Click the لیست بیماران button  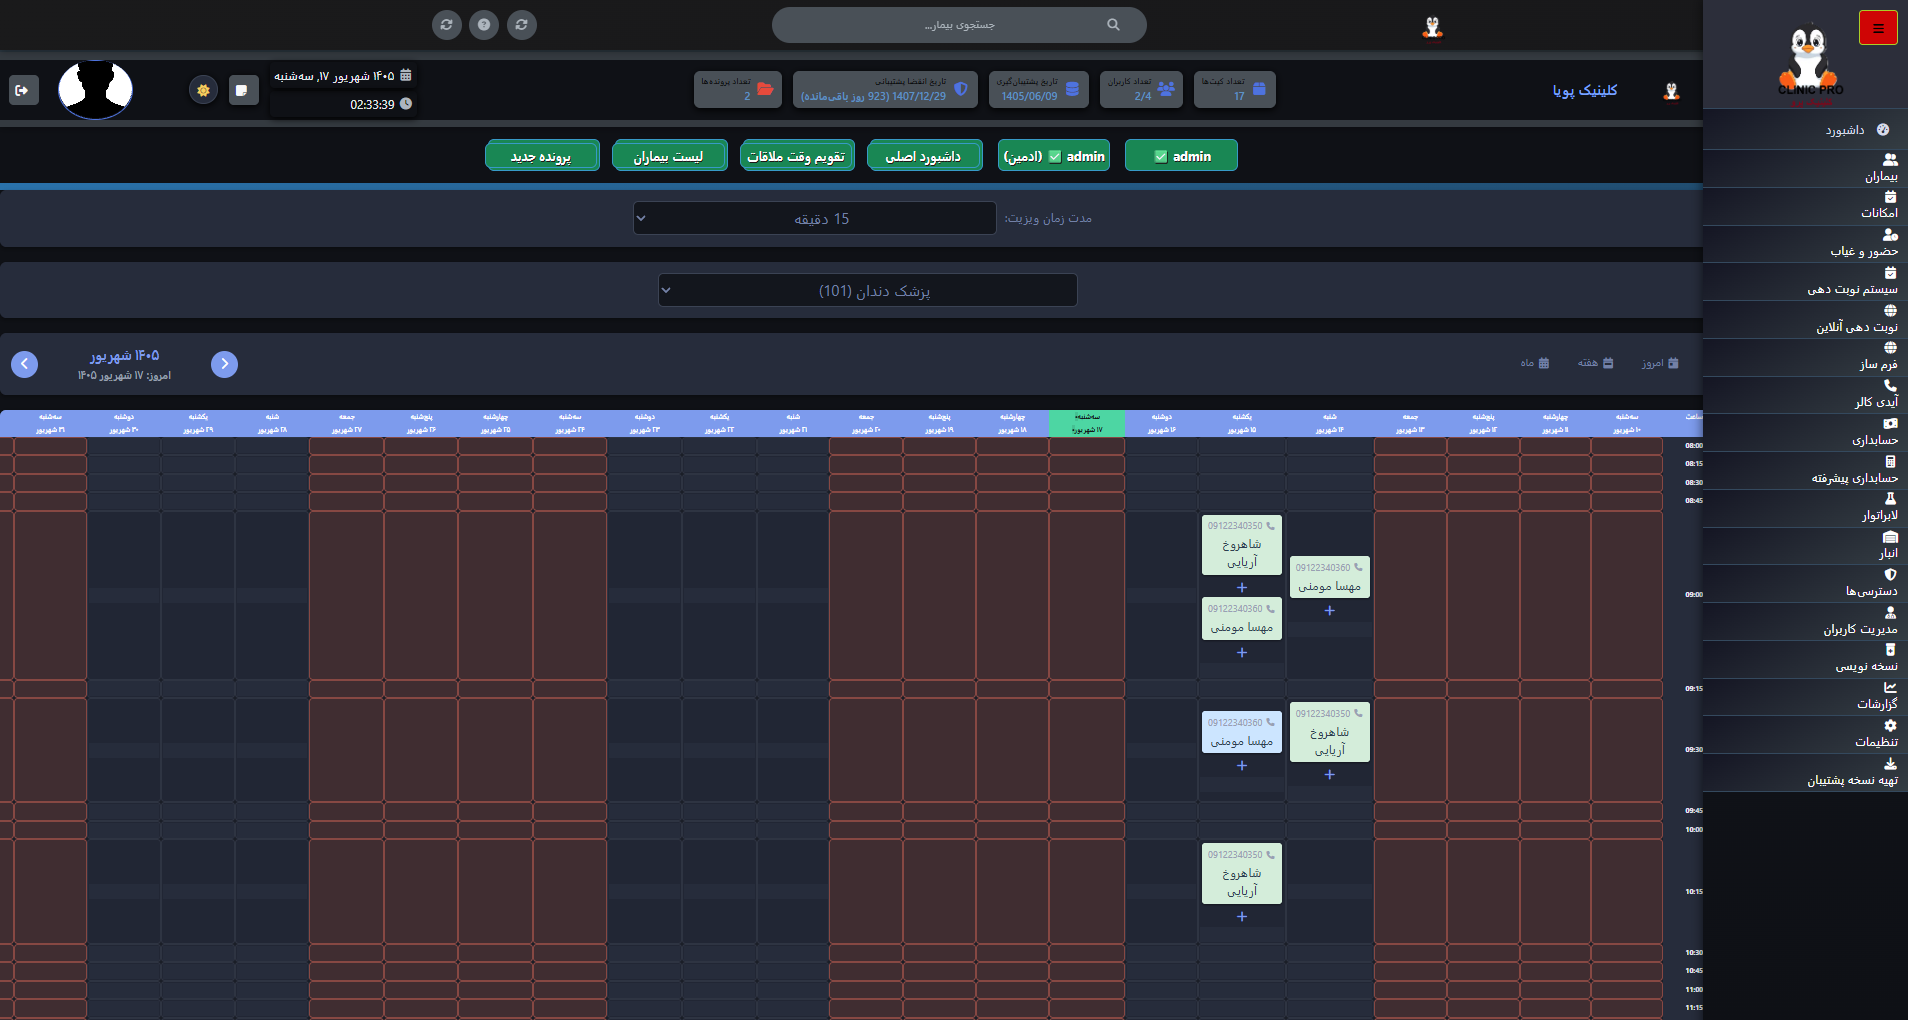(x=669, y=155)
